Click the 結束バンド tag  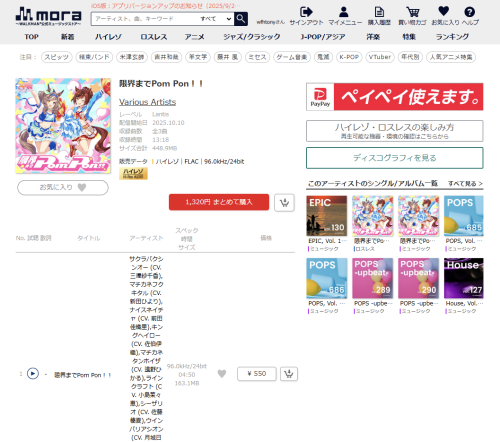pyautogui.click(x=94, y=57)
